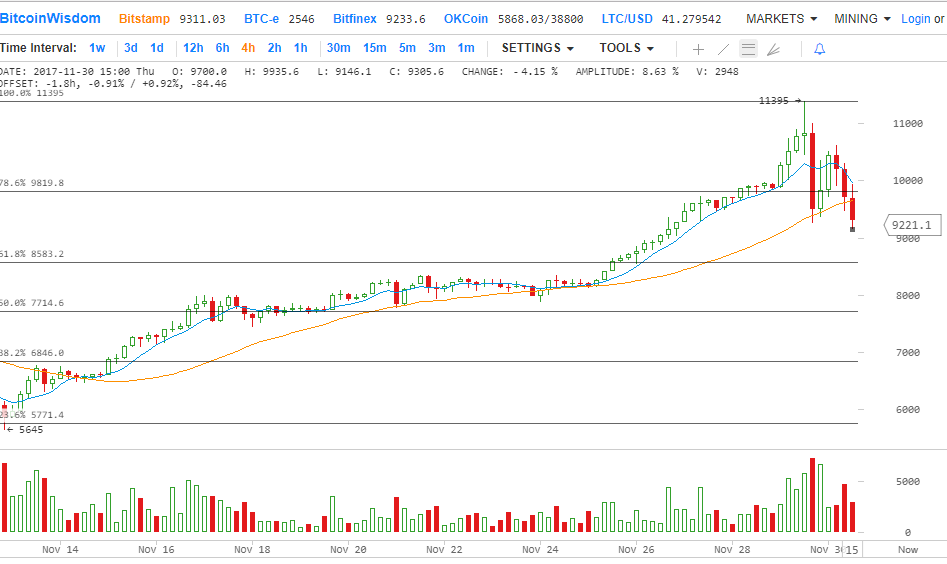This screenshot has height=564, width=947.
Task: Click the tallest red volume bar
Action: coord(812,495)
